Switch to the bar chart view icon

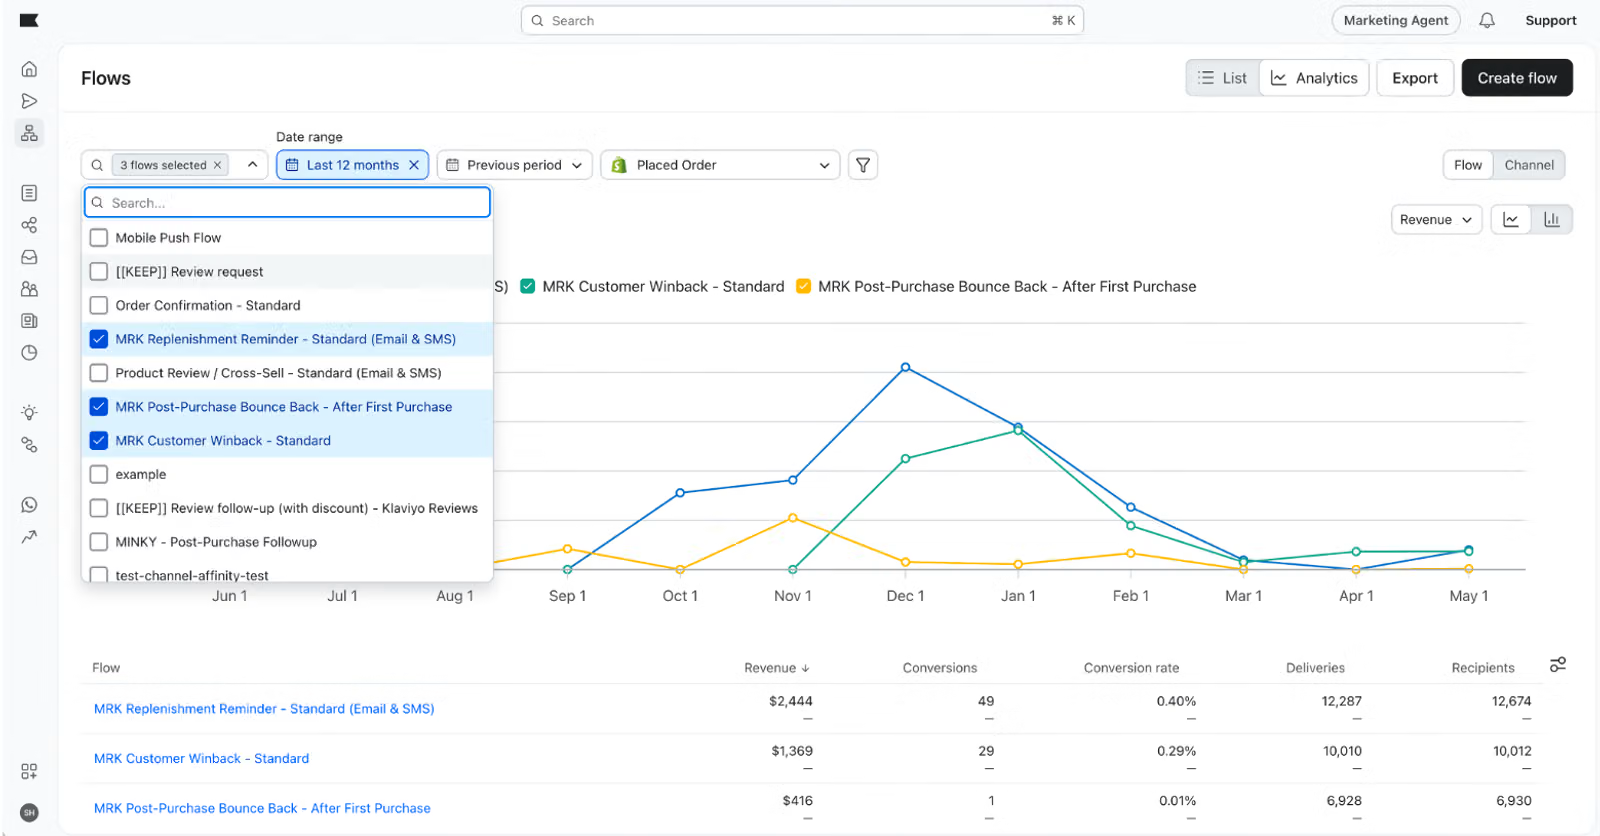(x=1552, y=220)
